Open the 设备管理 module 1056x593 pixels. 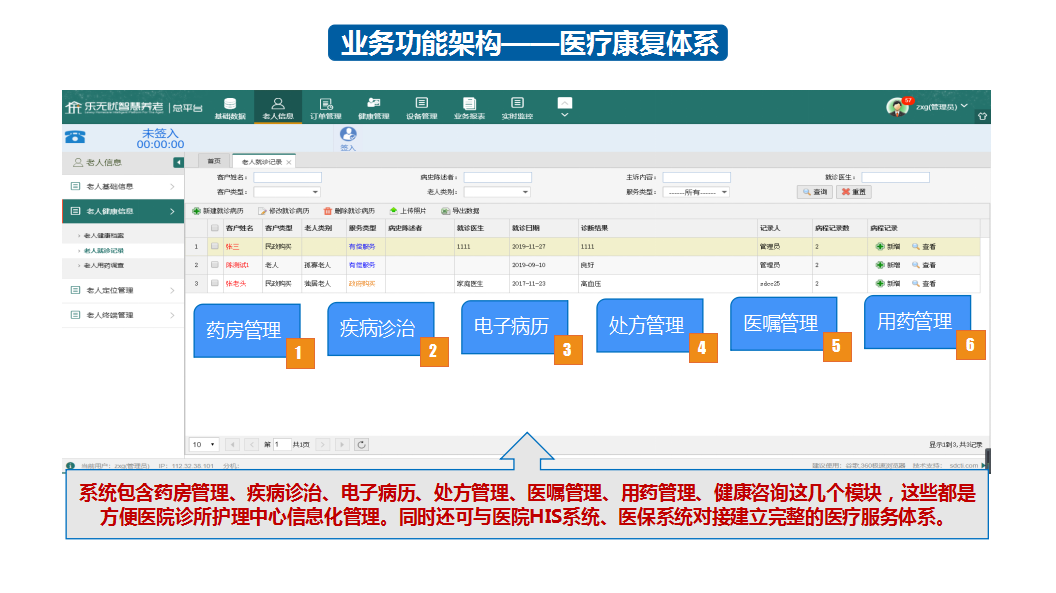[422, 108]
